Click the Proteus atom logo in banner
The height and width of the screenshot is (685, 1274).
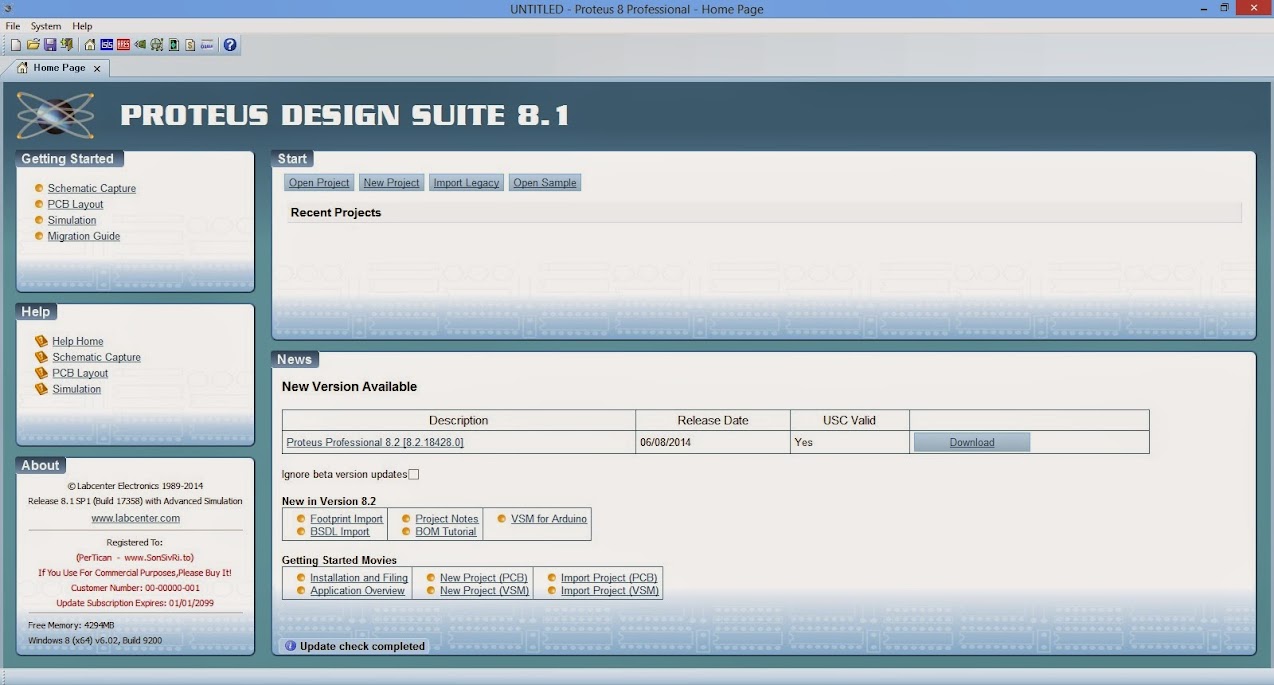tap(56, 116)
